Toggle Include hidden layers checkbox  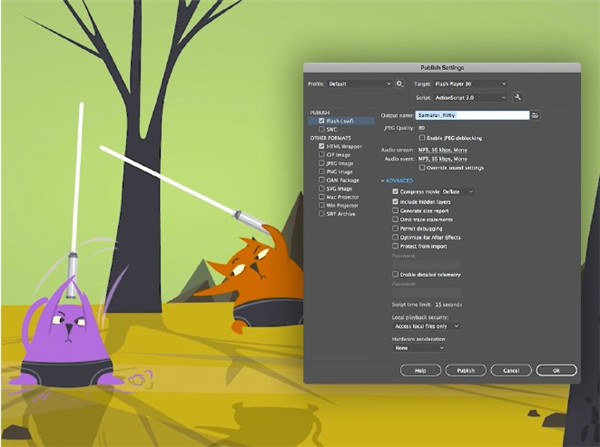[x=395, y=201]
